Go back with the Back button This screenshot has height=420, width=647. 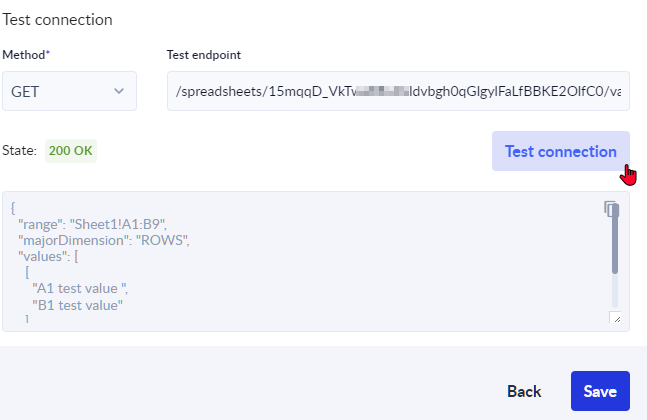coord(524,391)
